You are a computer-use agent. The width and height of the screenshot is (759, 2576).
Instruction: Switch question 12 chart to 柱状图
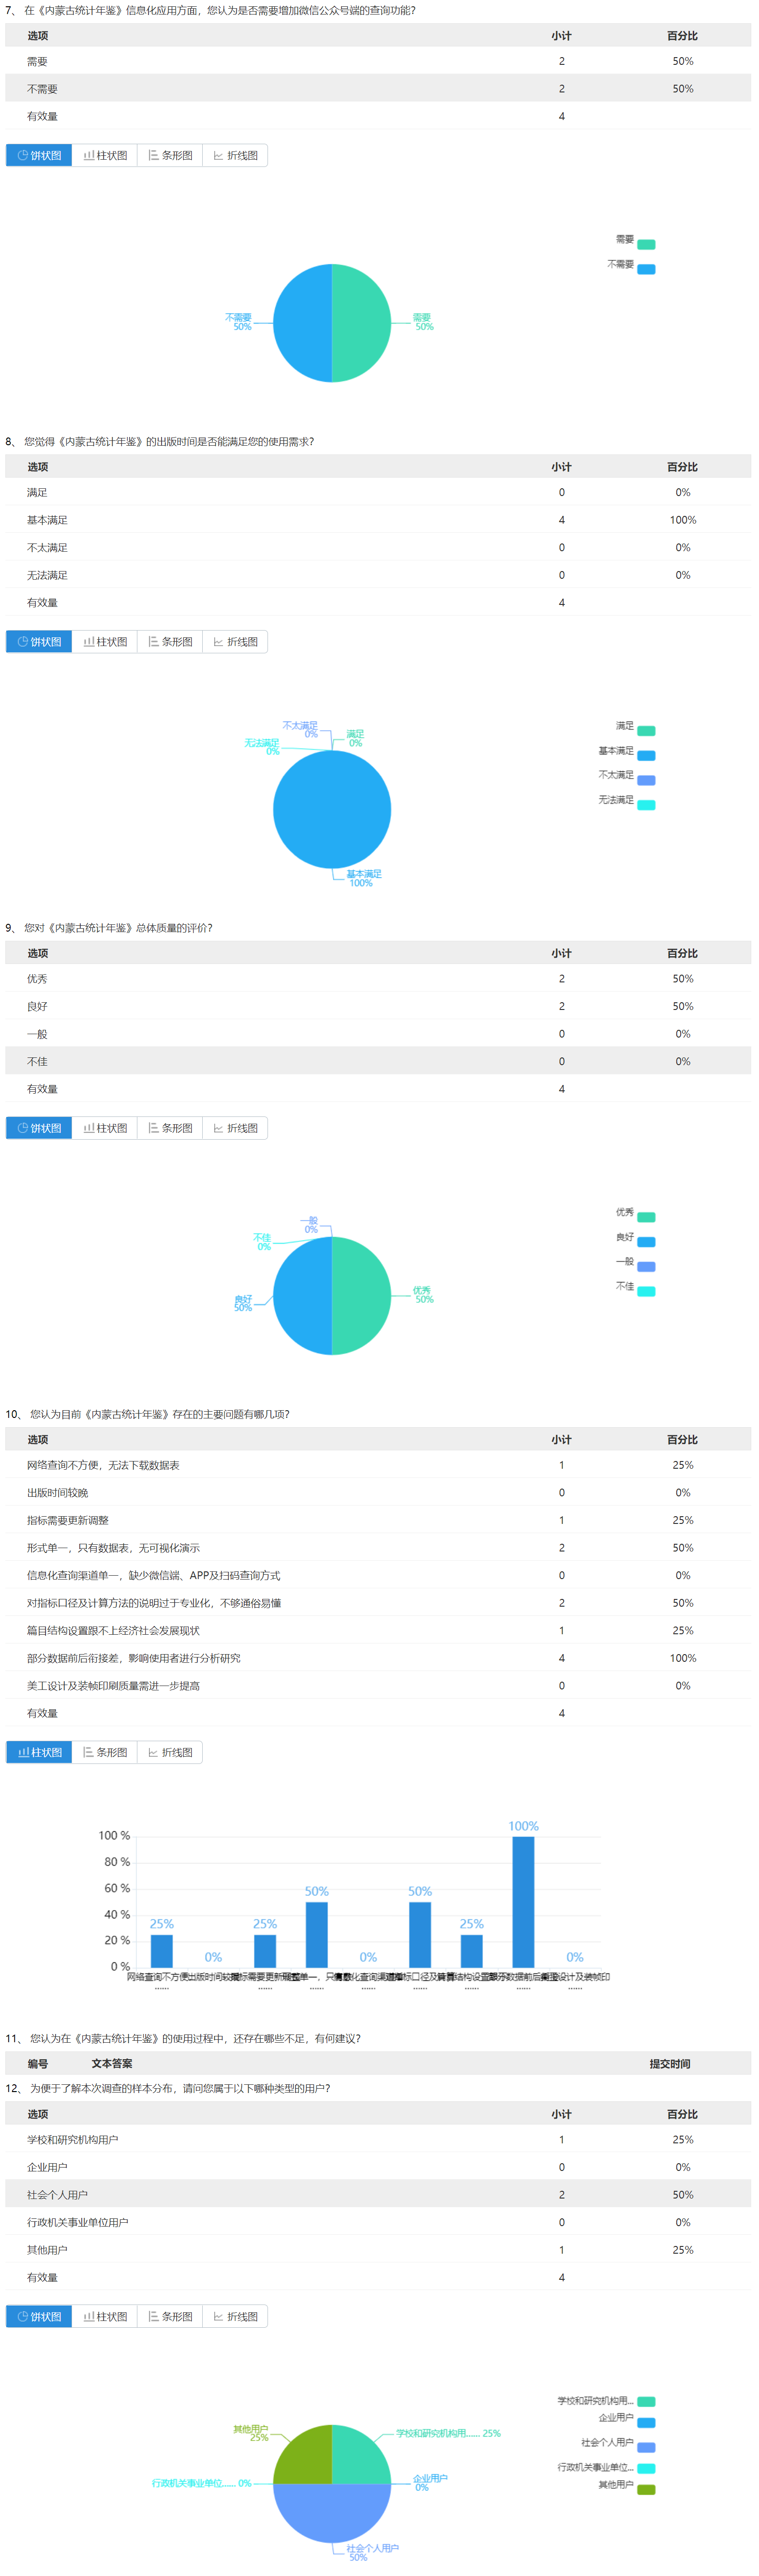click(x=105, y=2316)
